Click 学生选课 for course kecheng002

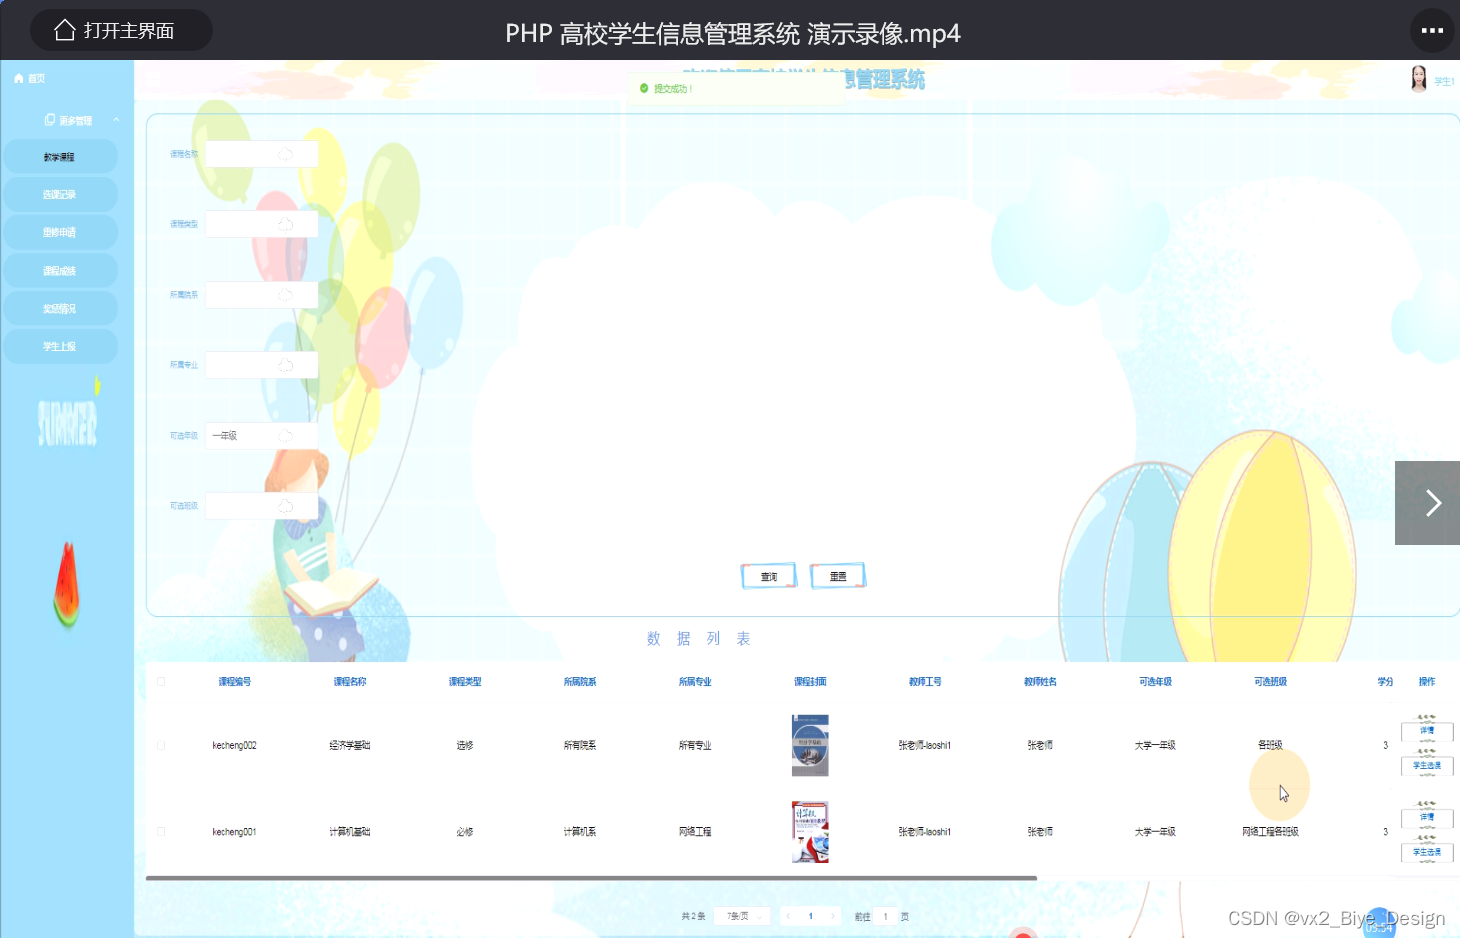(x=1427, y=766)
